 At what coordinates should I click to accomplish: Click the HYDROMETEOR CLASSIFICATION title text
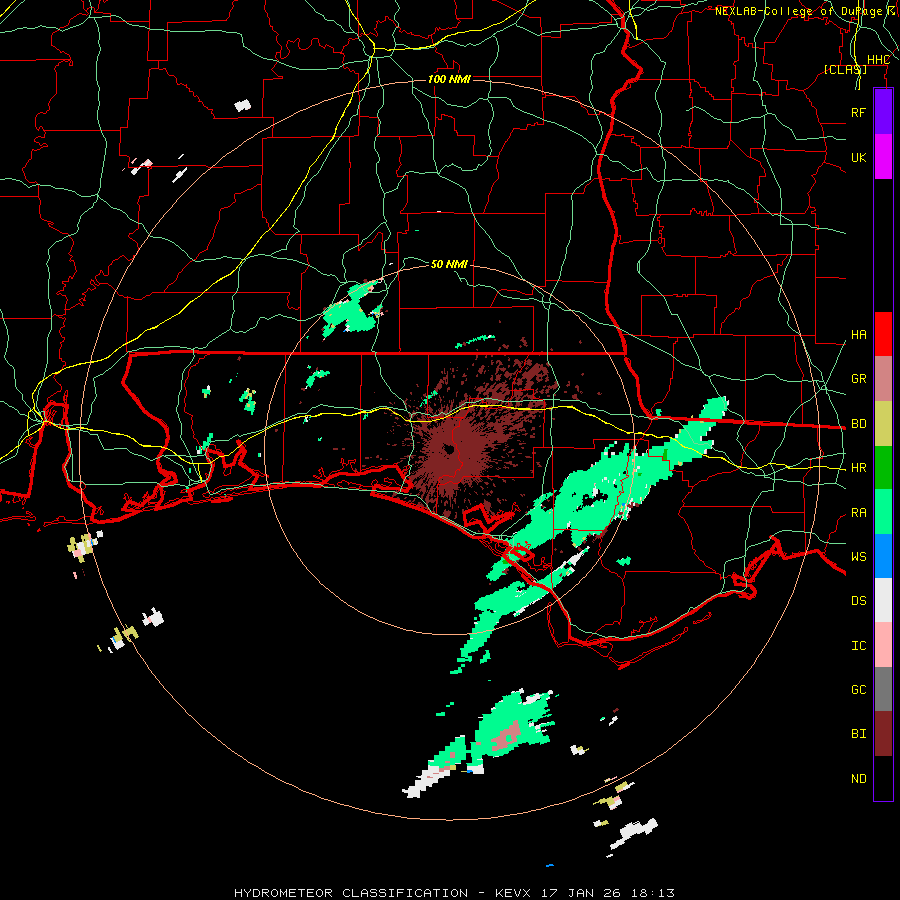tap(351, 893)
